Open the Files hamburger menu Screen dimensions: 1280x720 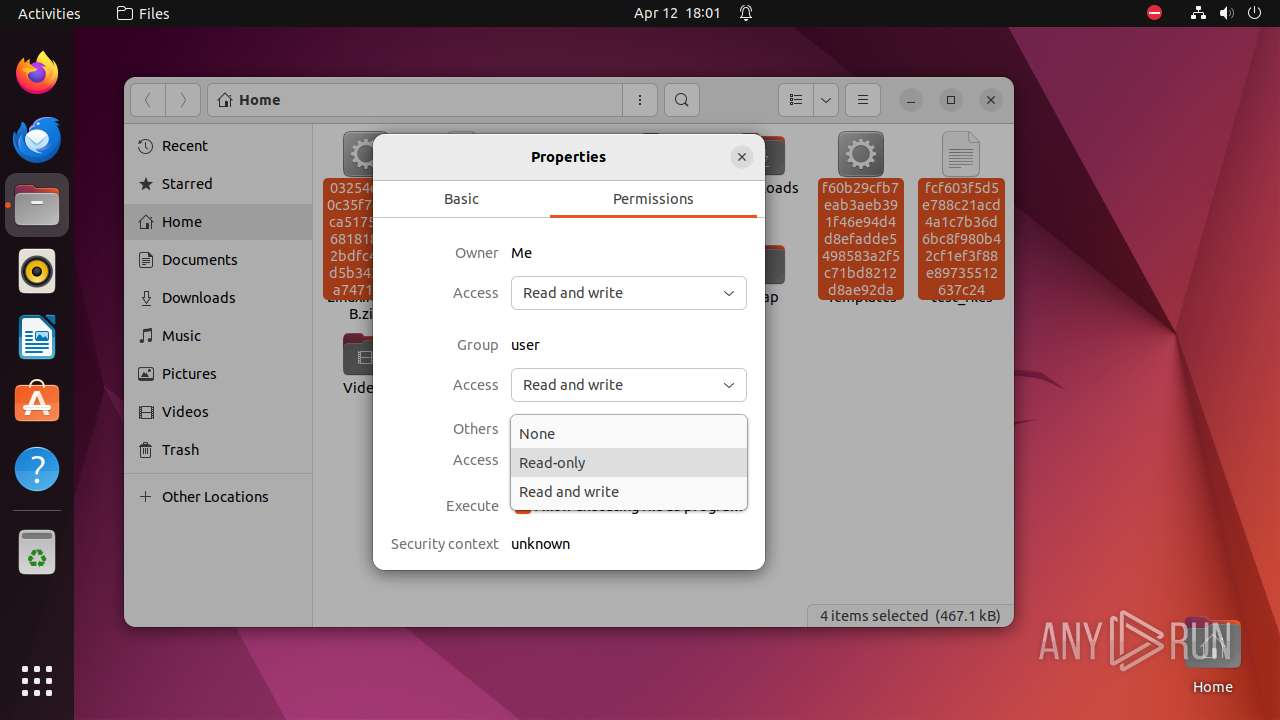[x=862, y=100]
